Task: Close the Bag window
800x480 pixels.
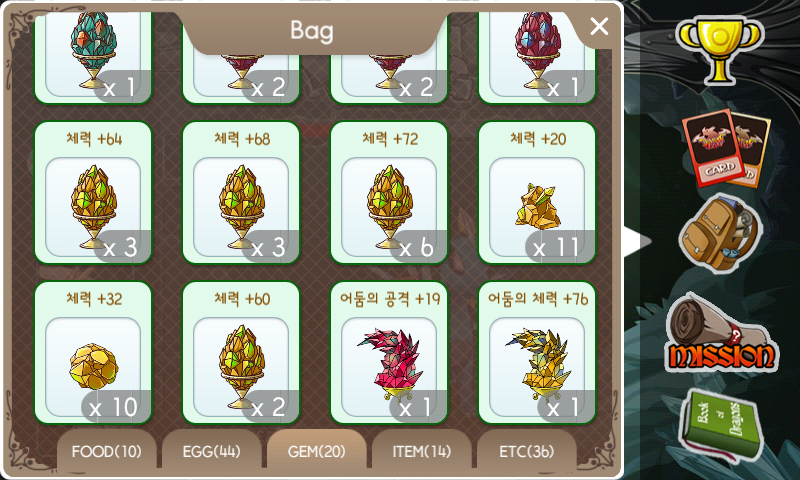Action: pyautogui.click(x=598, y=26)
